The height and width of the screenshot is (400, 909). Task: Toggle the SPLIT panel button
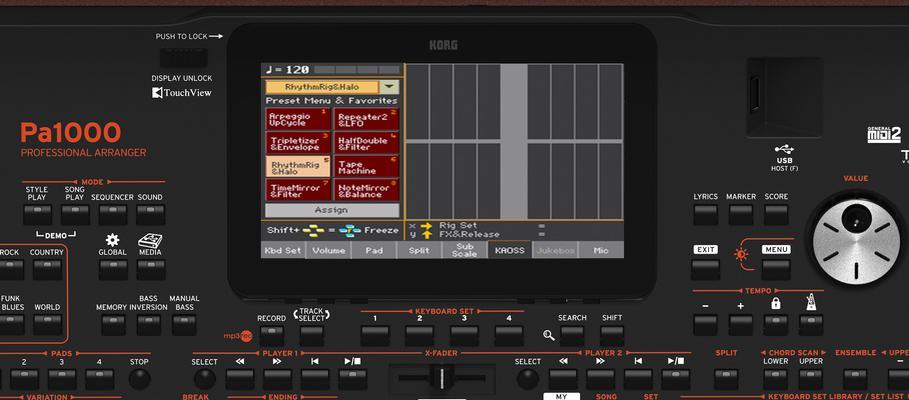pos(726,379)
